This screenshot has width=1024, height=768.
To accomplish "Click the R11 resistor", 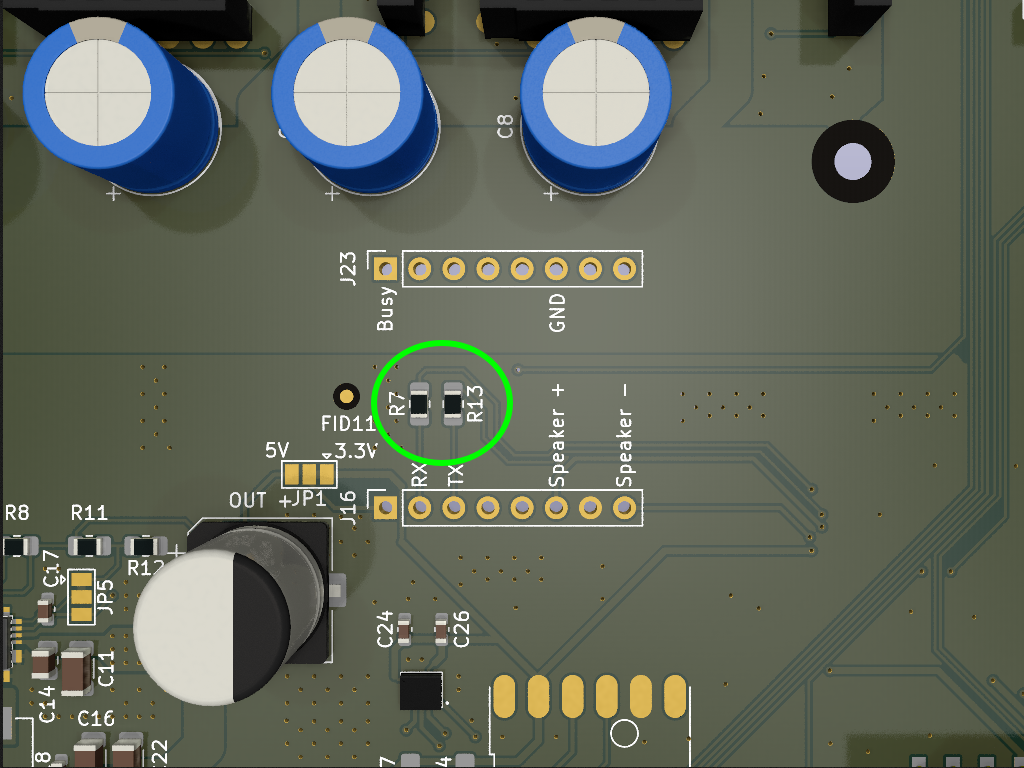I will (x=89, y=546).
